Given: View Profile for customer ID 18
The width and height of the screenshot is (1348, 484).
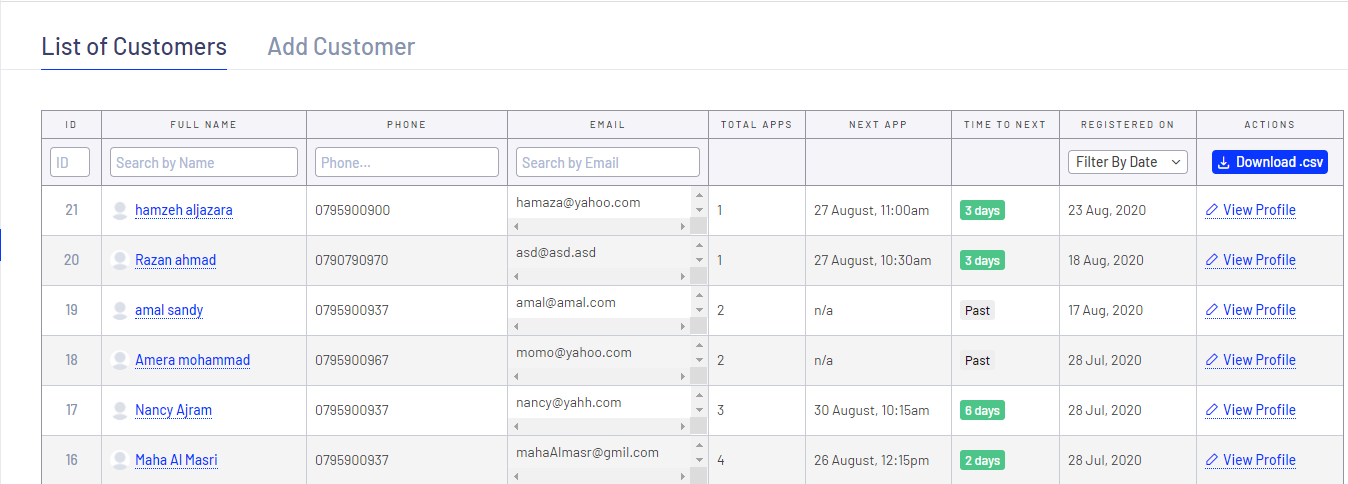Looking at the screenshot, I should 1250,360.
